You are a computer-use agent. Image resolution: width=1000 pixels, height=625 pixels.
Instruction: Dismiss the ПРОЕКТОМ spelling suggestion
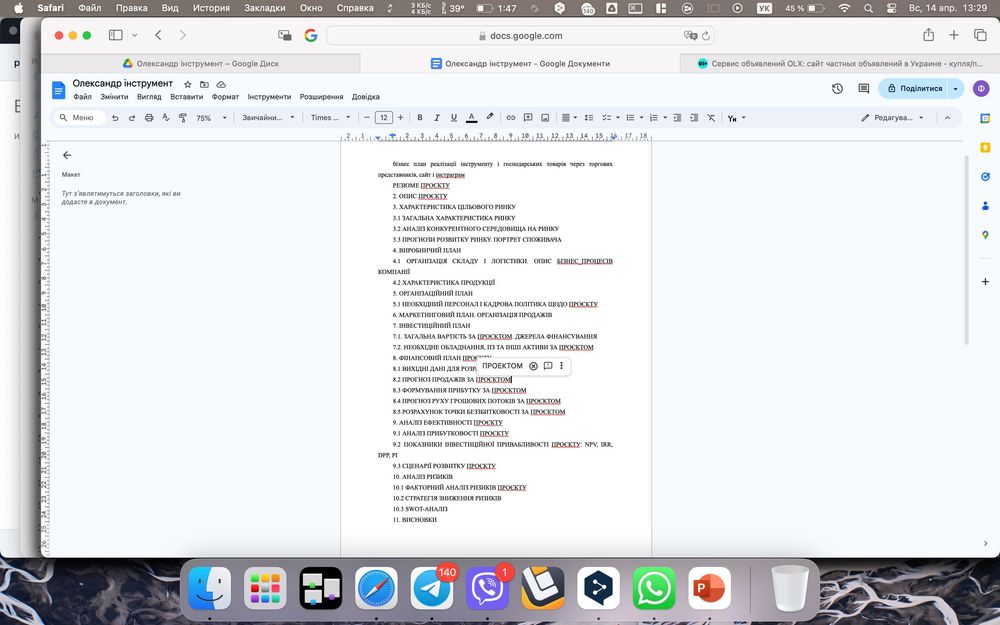click(x=533, y=366)
